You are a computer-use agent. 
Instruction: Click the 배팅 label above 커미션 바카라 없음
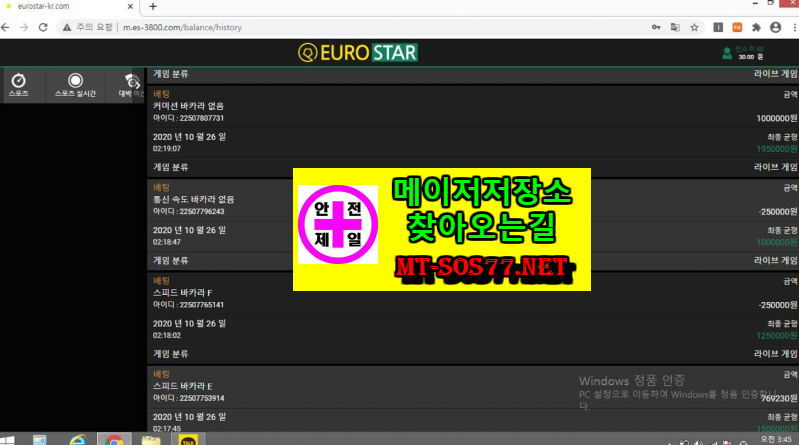pos(161,94)
